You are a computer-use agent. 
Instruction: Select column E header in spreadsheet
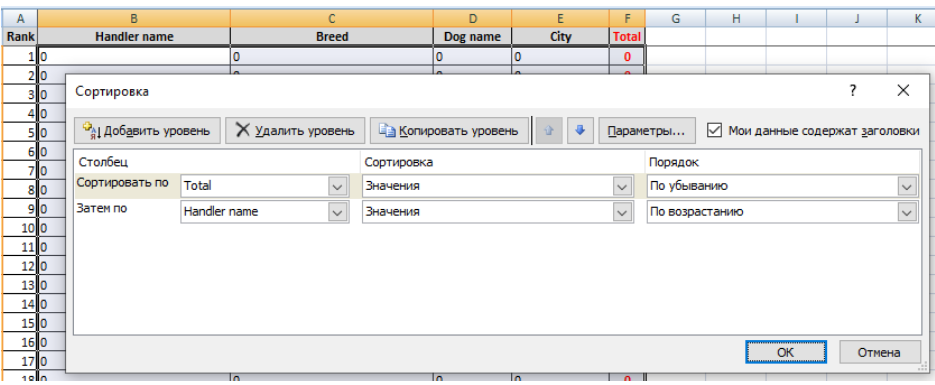(x=561, y=18)
